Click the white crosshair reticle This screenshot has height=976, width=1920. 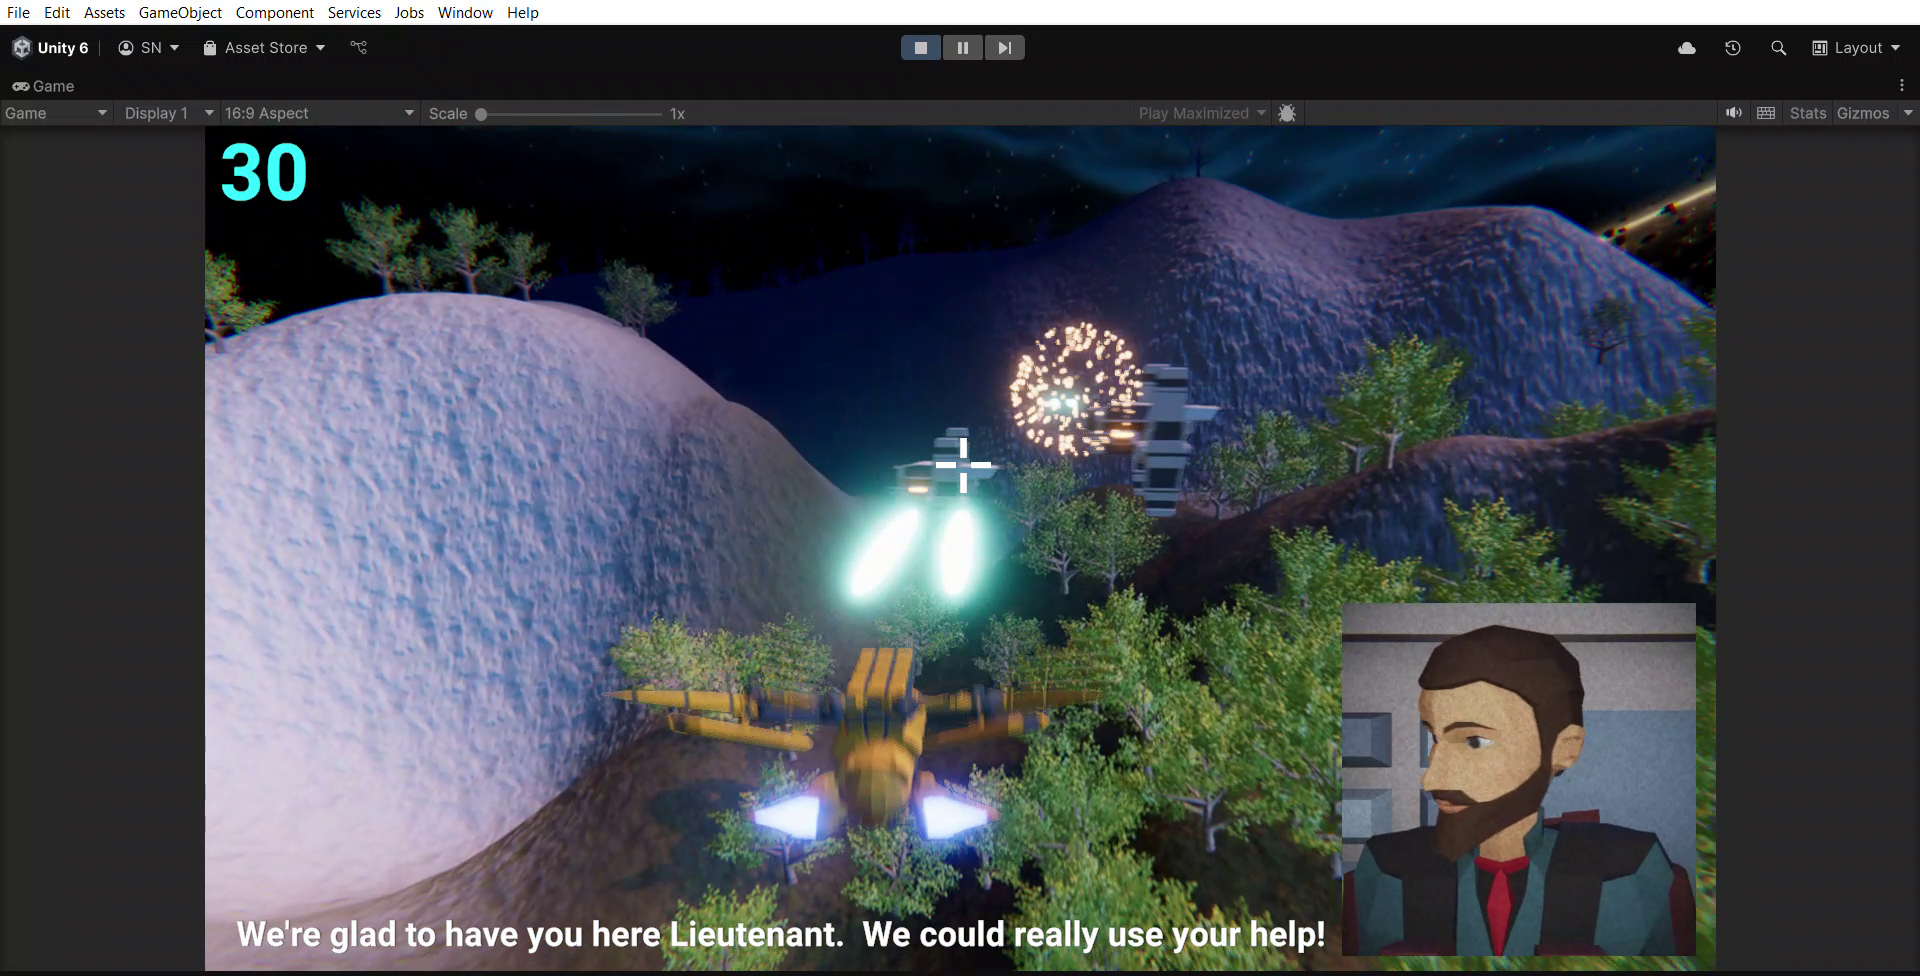click(x=963, y=465)
